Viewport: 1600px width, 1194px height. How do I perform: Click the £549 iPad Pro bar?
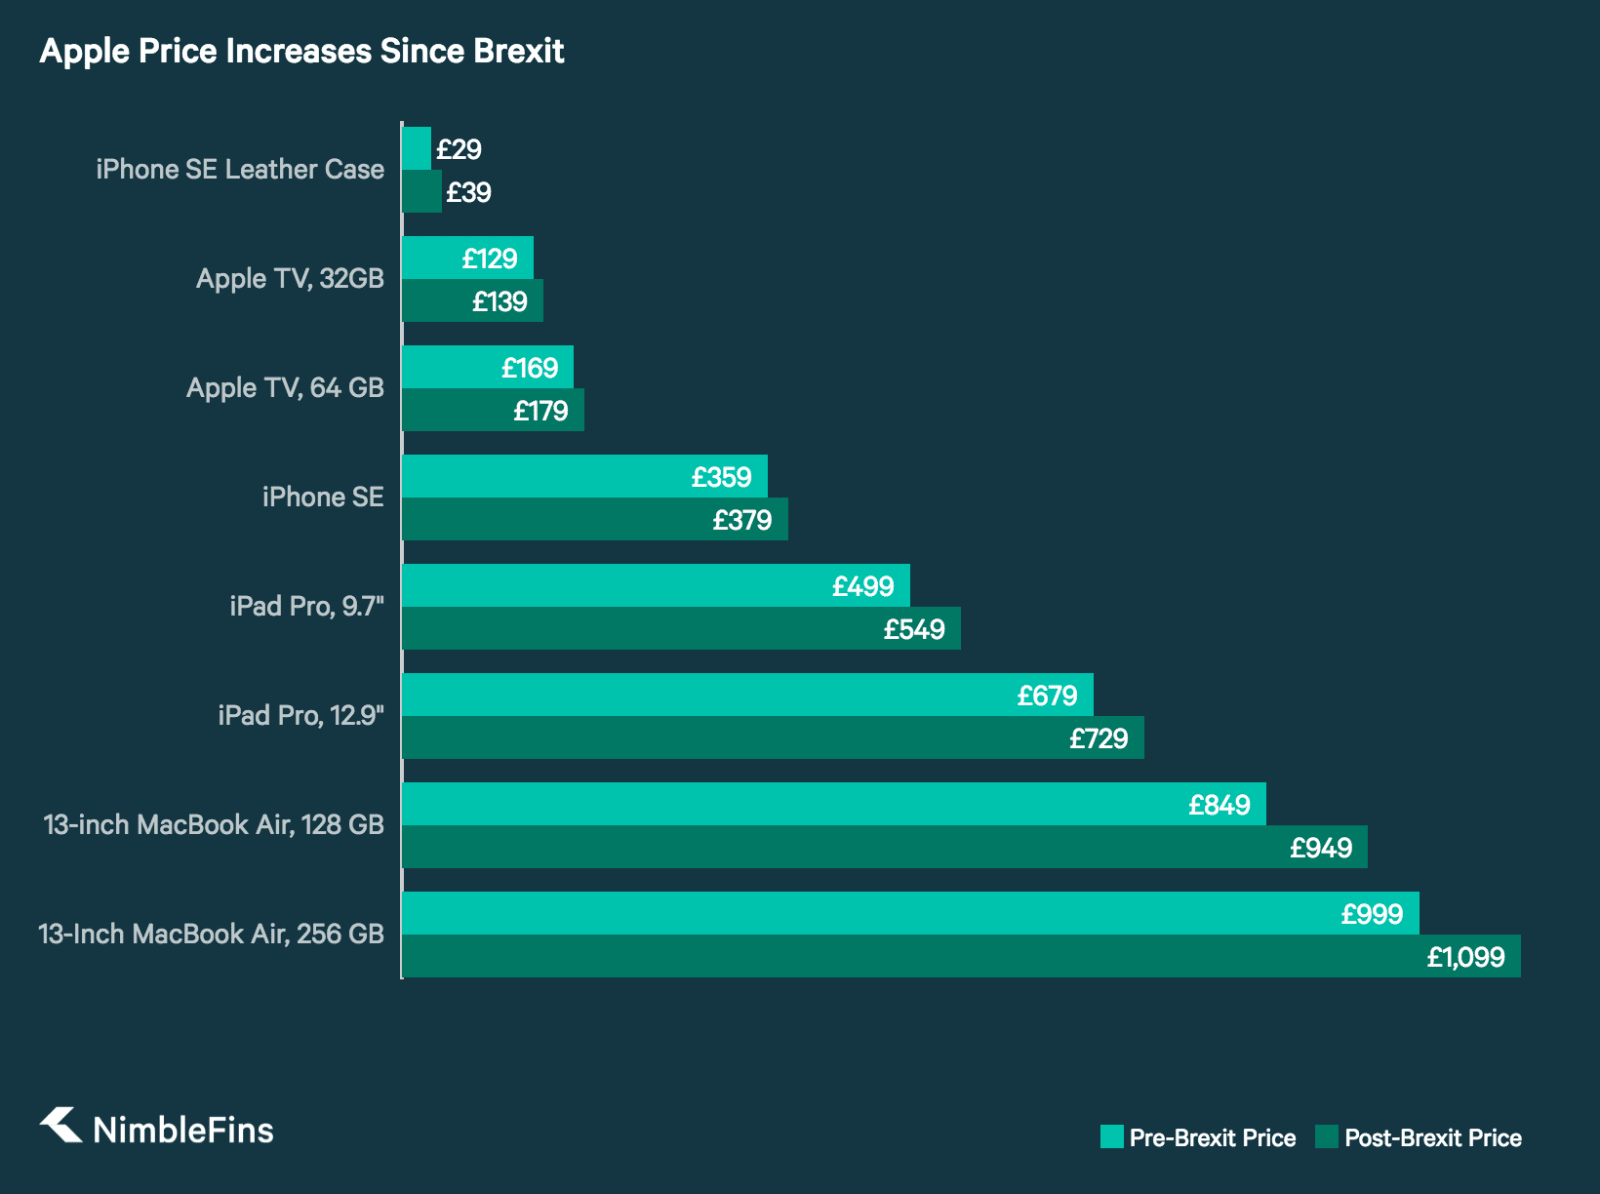[x=682, y=628]
